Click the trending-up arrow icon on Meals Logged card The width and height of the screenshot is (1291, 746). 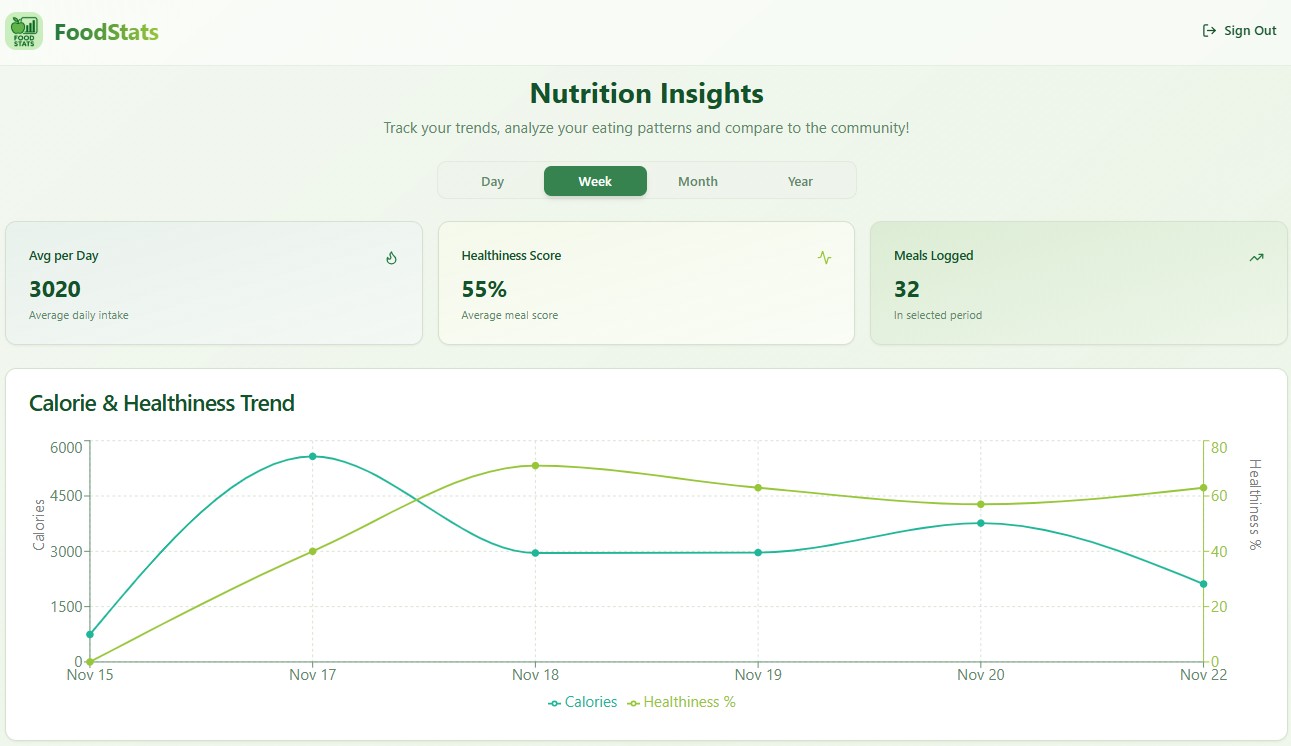(1256, 257)
